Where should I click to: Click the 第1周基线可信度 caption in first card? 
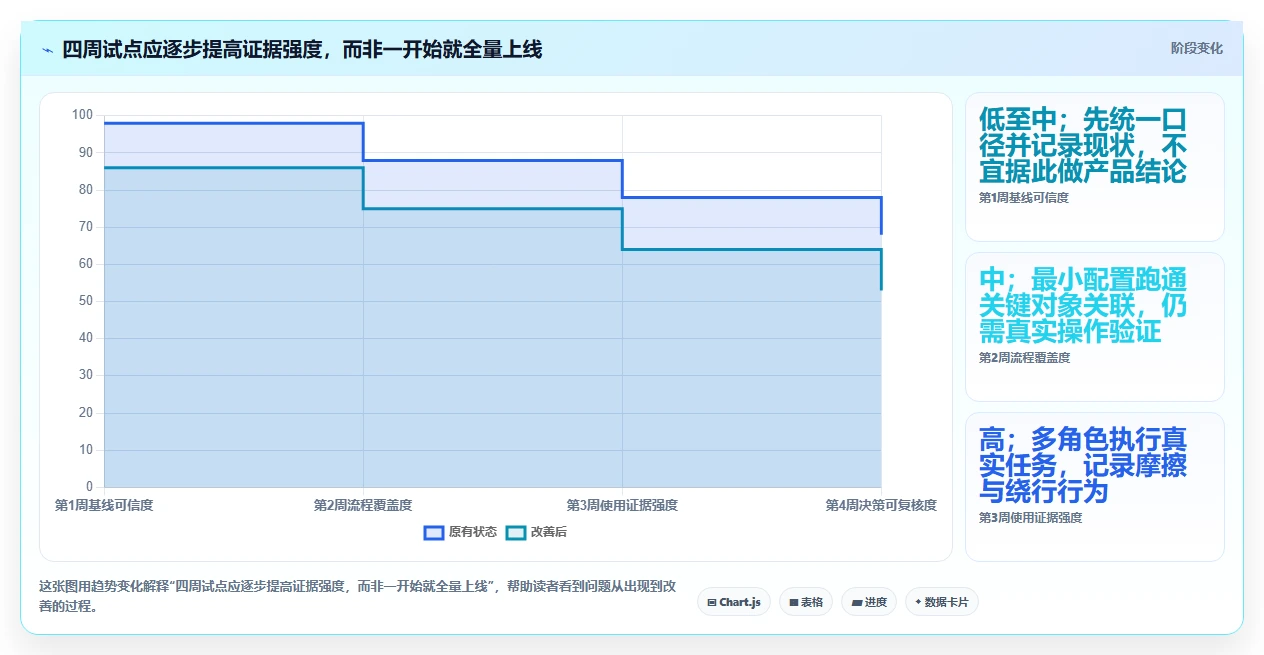pyautogui.click(x=1024, y=198)
